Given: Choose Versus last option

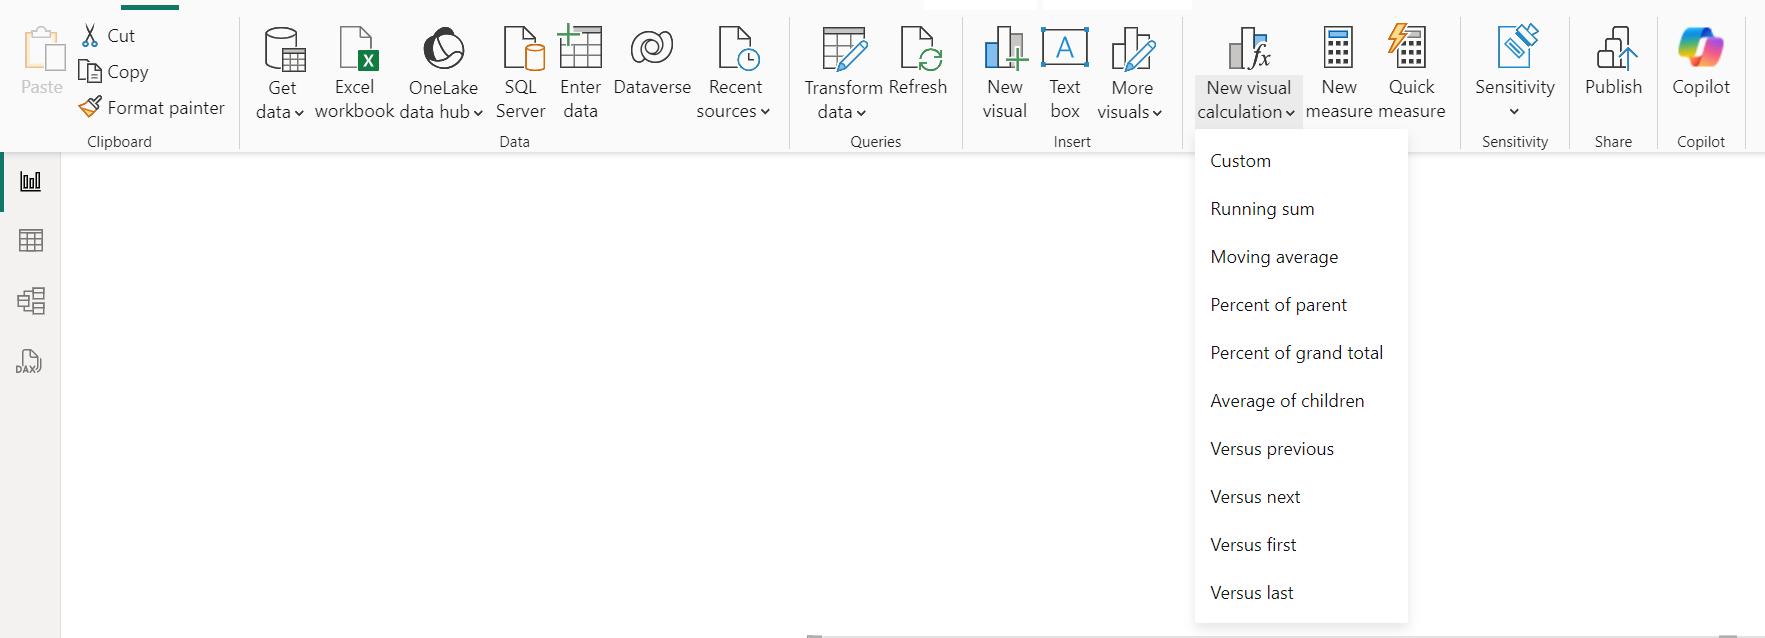Looking at the screenshot, I should tap(1301, 593).
